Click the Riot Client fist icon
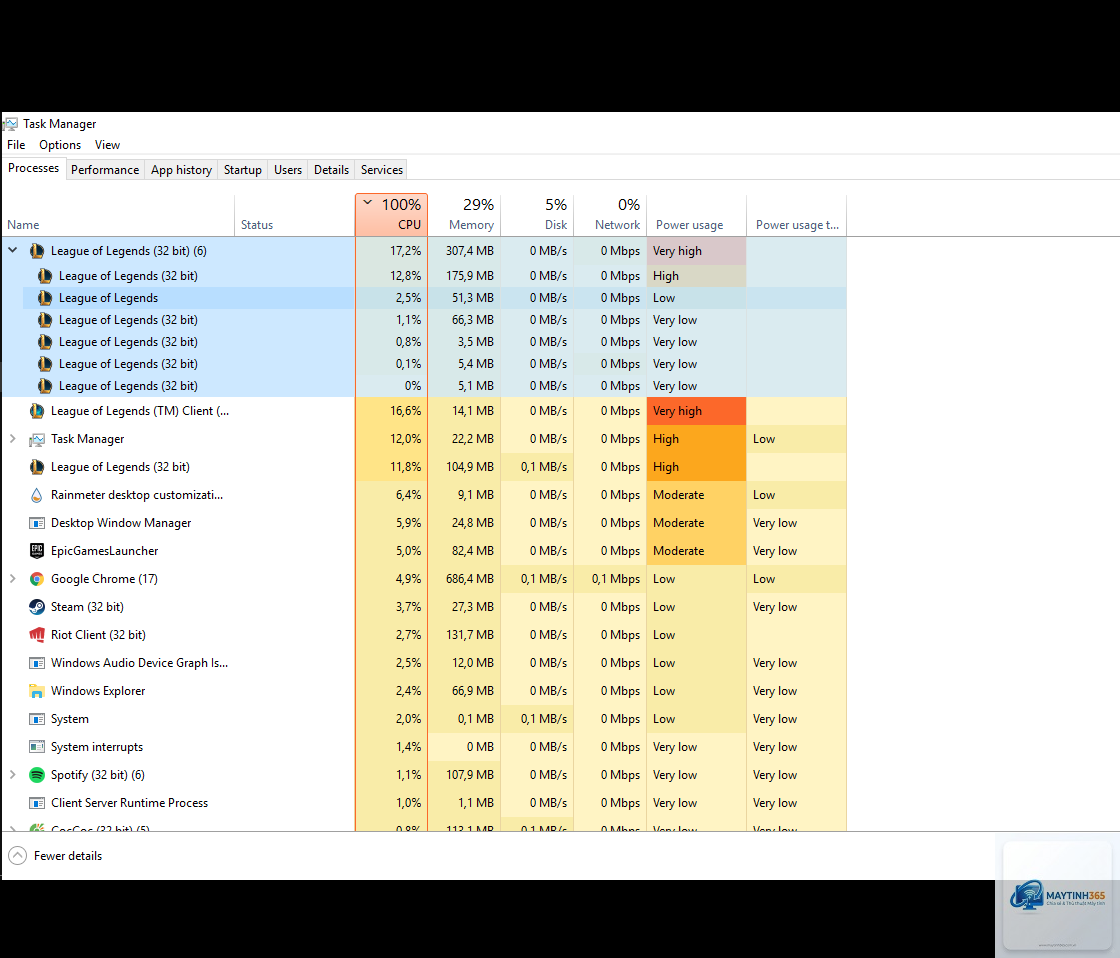1120x958 pixels. coord(37,634)
